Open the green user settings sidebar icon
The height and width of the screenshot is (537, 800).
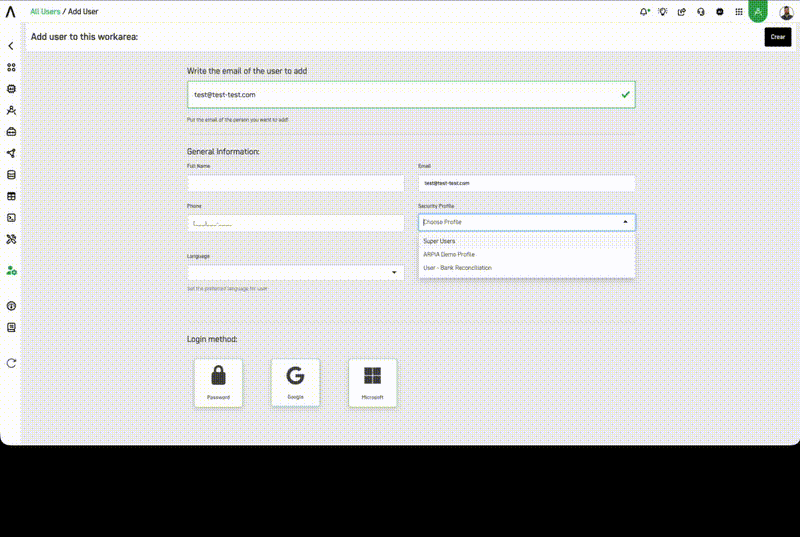tap(11, 271)
